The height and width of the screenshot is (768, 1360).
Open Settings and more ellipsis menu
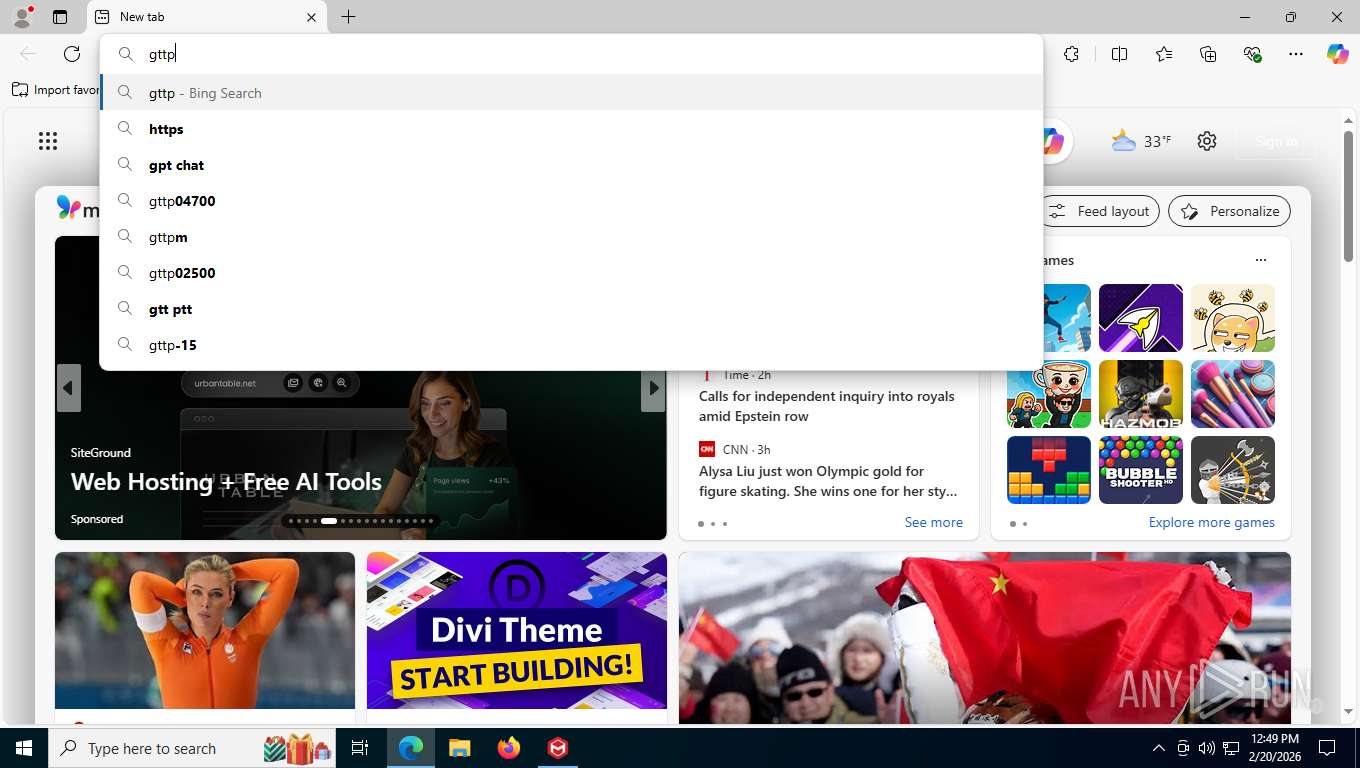(1296, 54)
